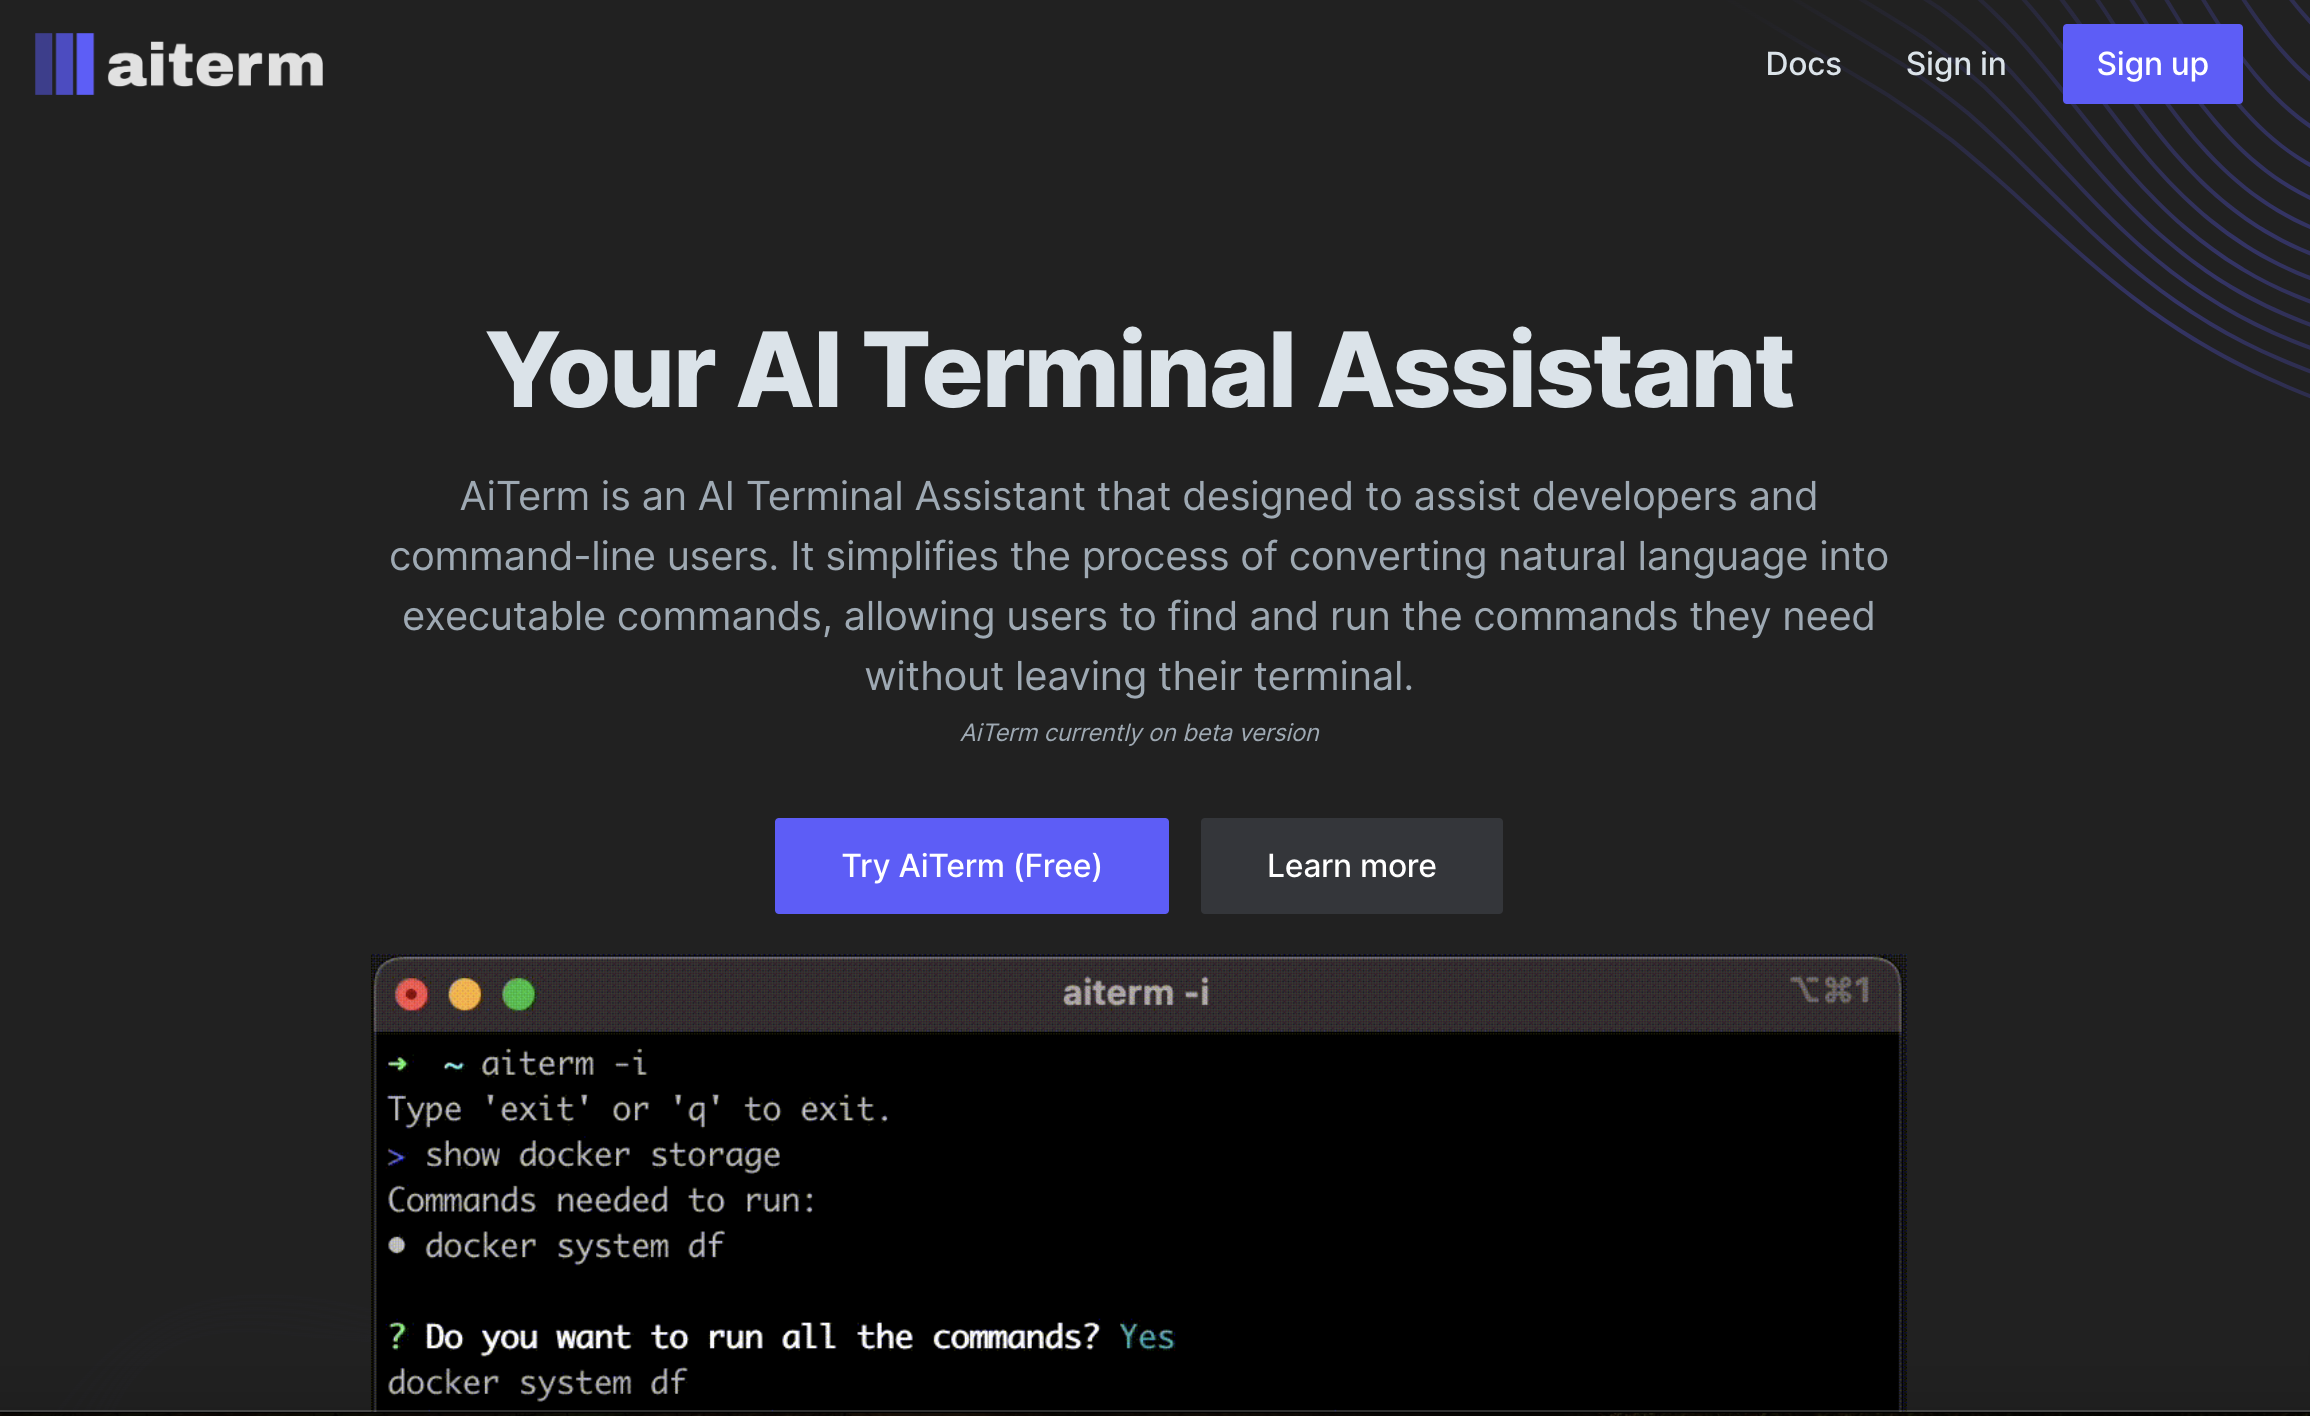Click the aiterm wordmark text

(215, 66)
